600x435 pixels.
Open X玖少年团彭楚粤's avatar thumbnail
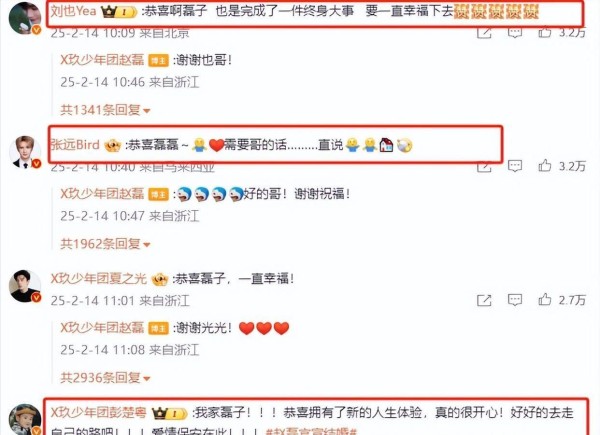25,419
